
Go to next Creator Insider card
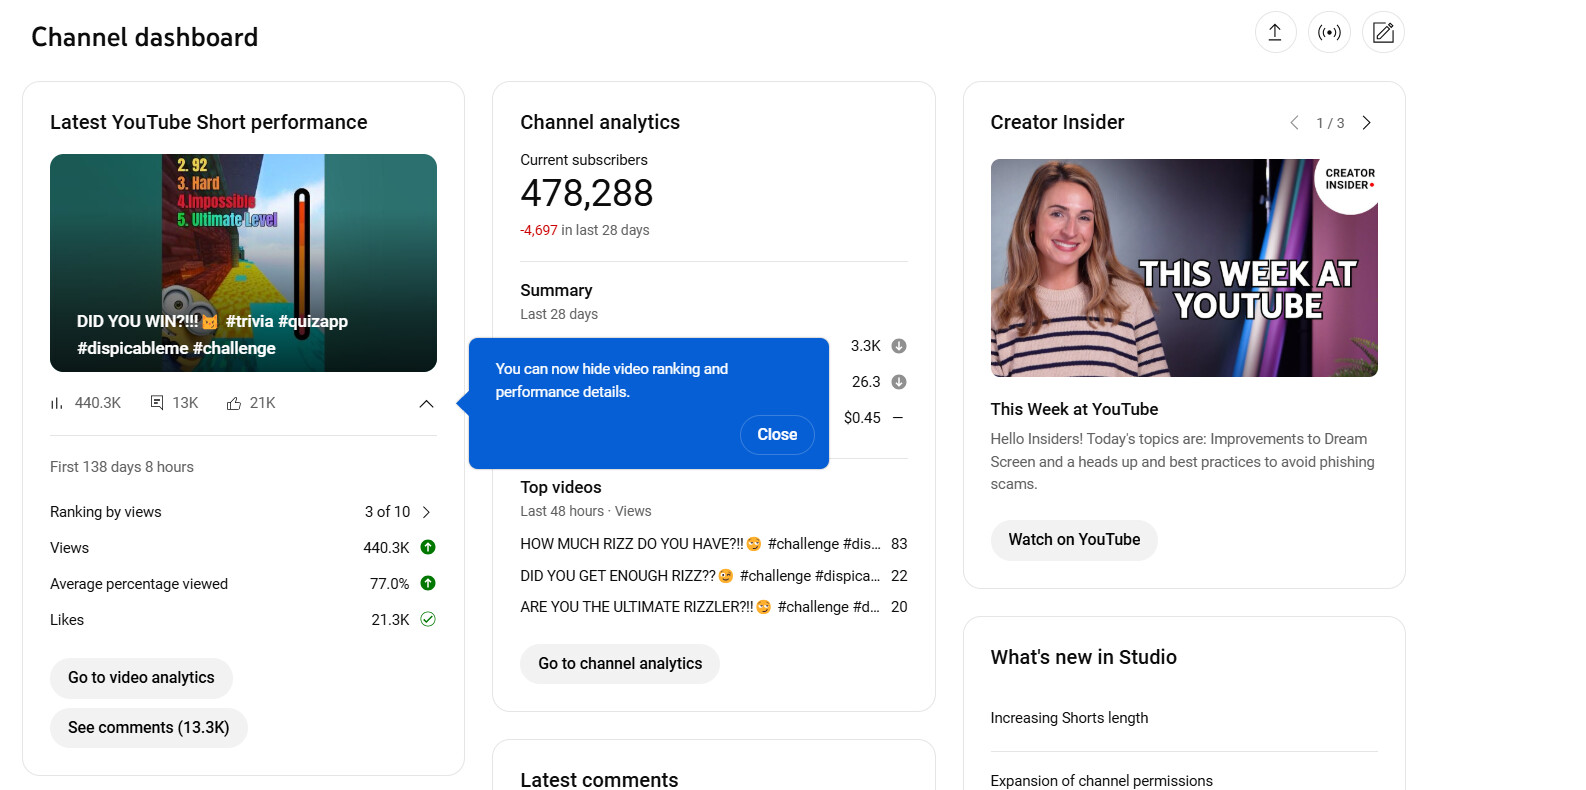pos(1366,123)
